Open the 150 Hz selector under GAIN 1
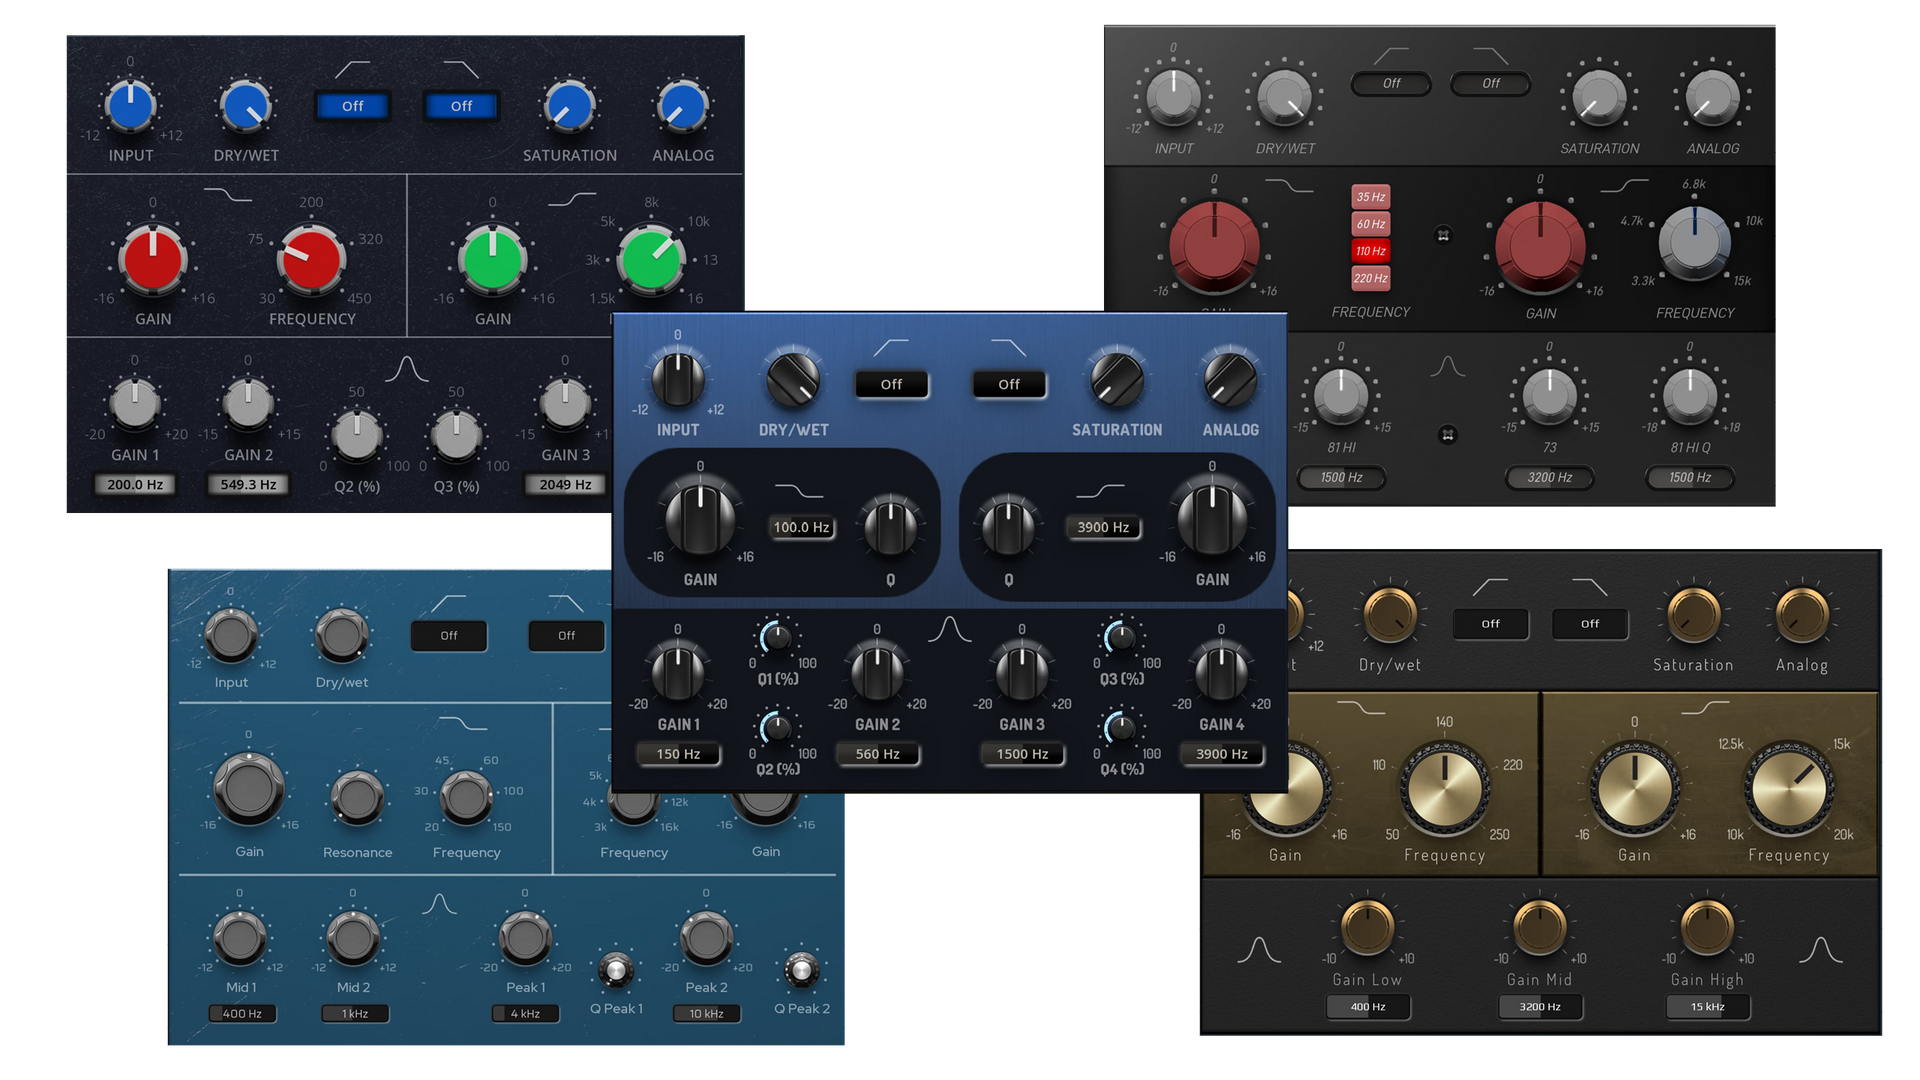Viewport: 1920px width, 1080px height. tap(678, 754)
